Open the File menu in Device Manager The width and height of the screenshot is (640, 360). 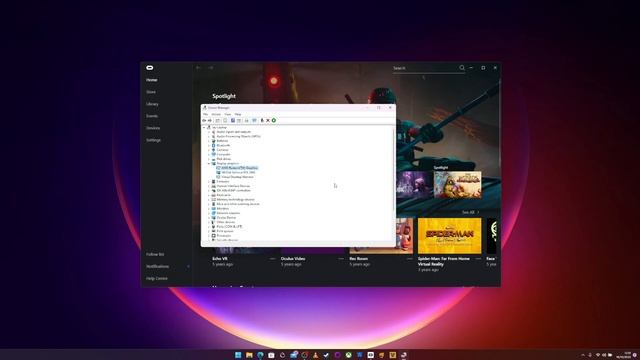point(205,114)
